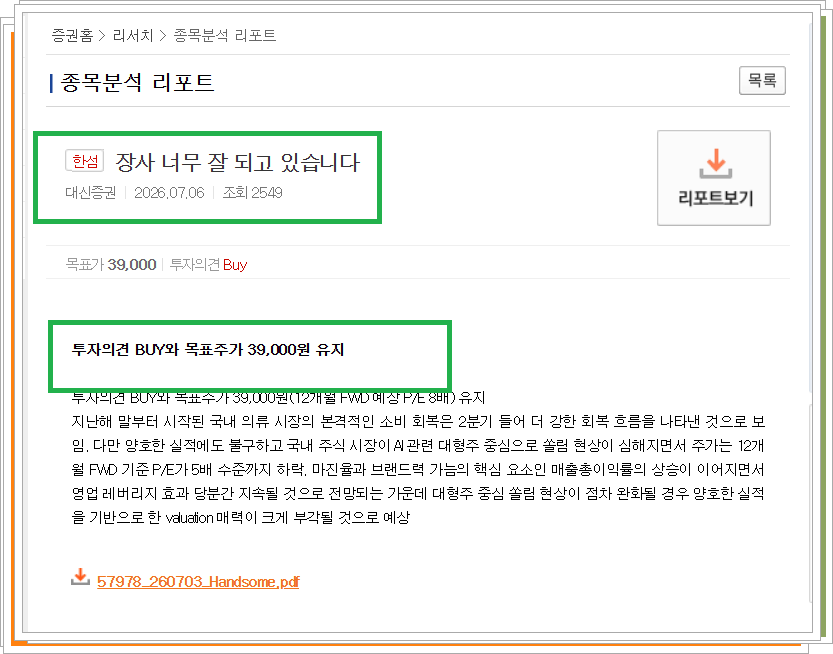The height and width of the screenshot is (654, 833).
Task: Open the 리포트보기 report viewer button
Action: (713, 178)
